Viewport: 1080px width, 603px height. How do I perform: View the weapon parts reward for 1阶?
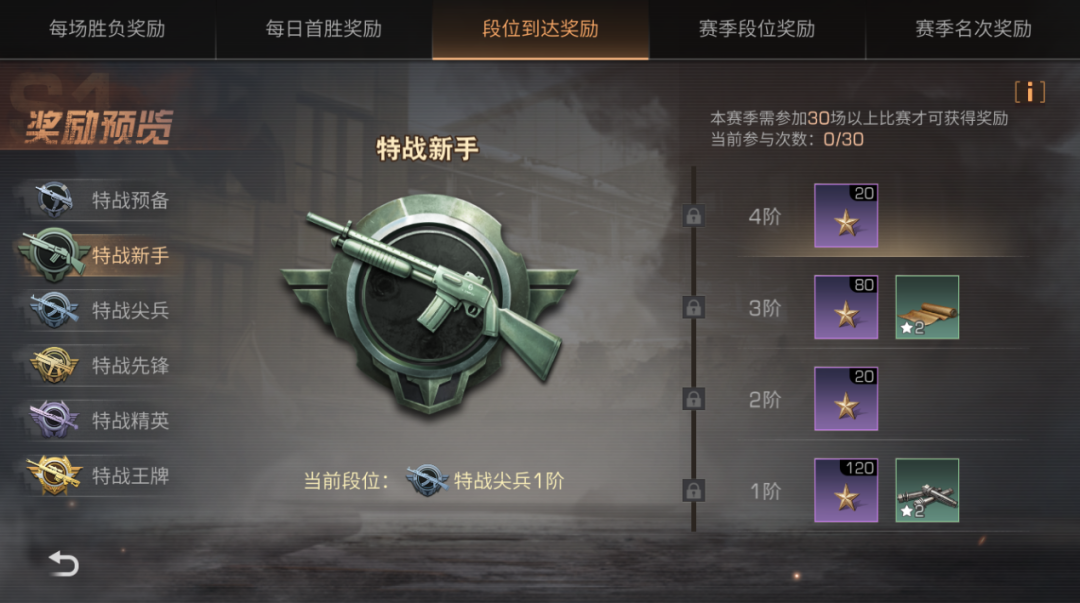927,490
